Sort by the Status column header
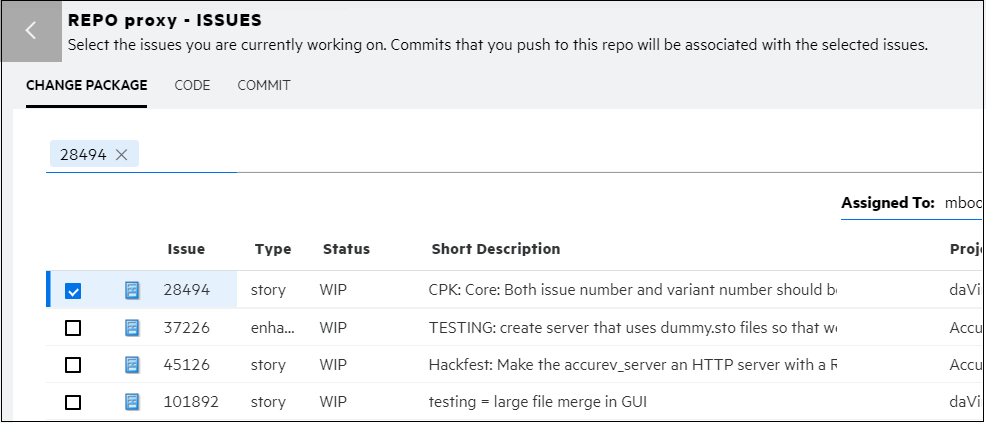The height and width of the screenshot is (423, 986). (346, 249)
